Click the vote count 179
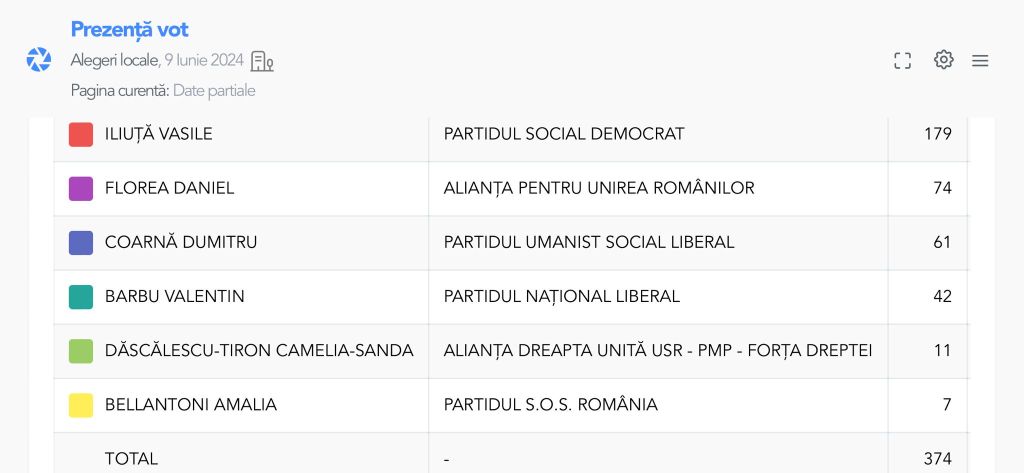Screen dimensions: 1024x473 coord(937,134)
